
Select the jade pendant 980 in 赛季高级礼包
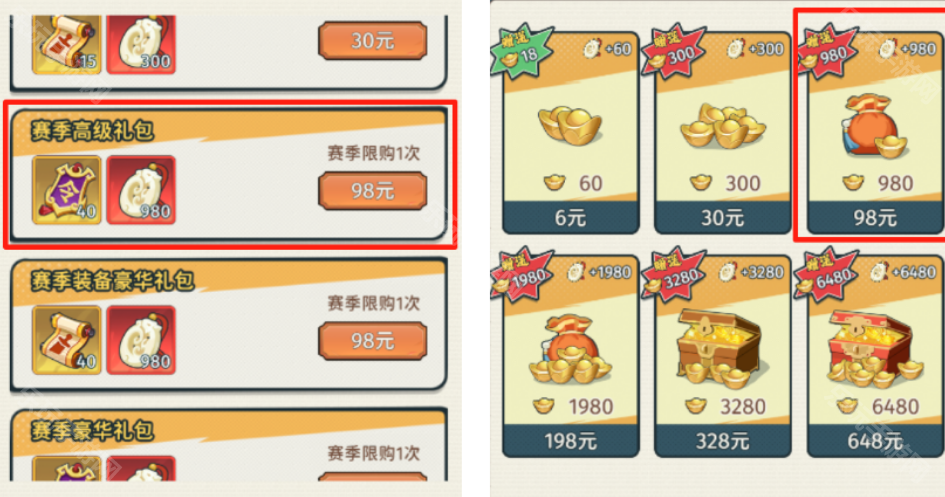click(142, 190)
